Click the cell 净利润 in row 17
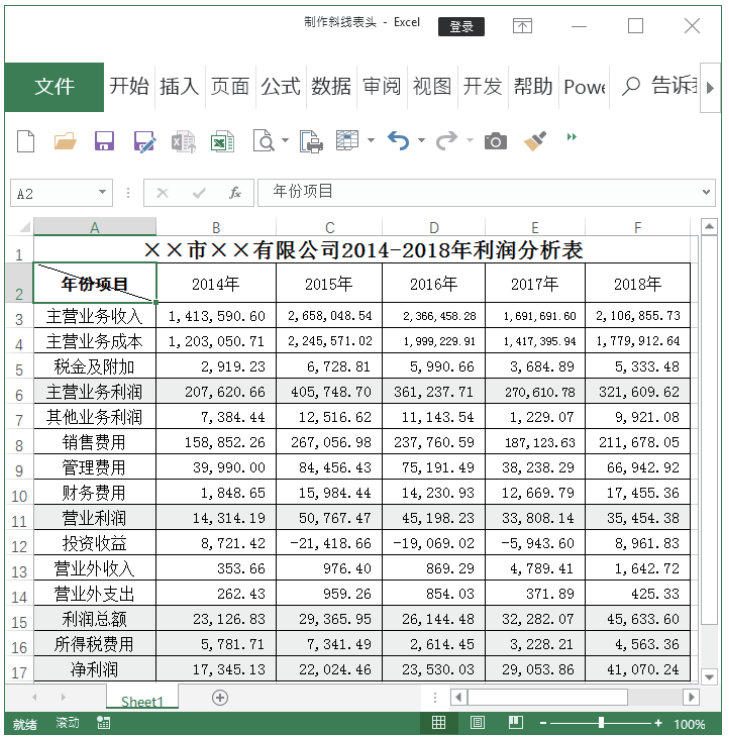Screen dimensions: 729x743 pos(95,669)
